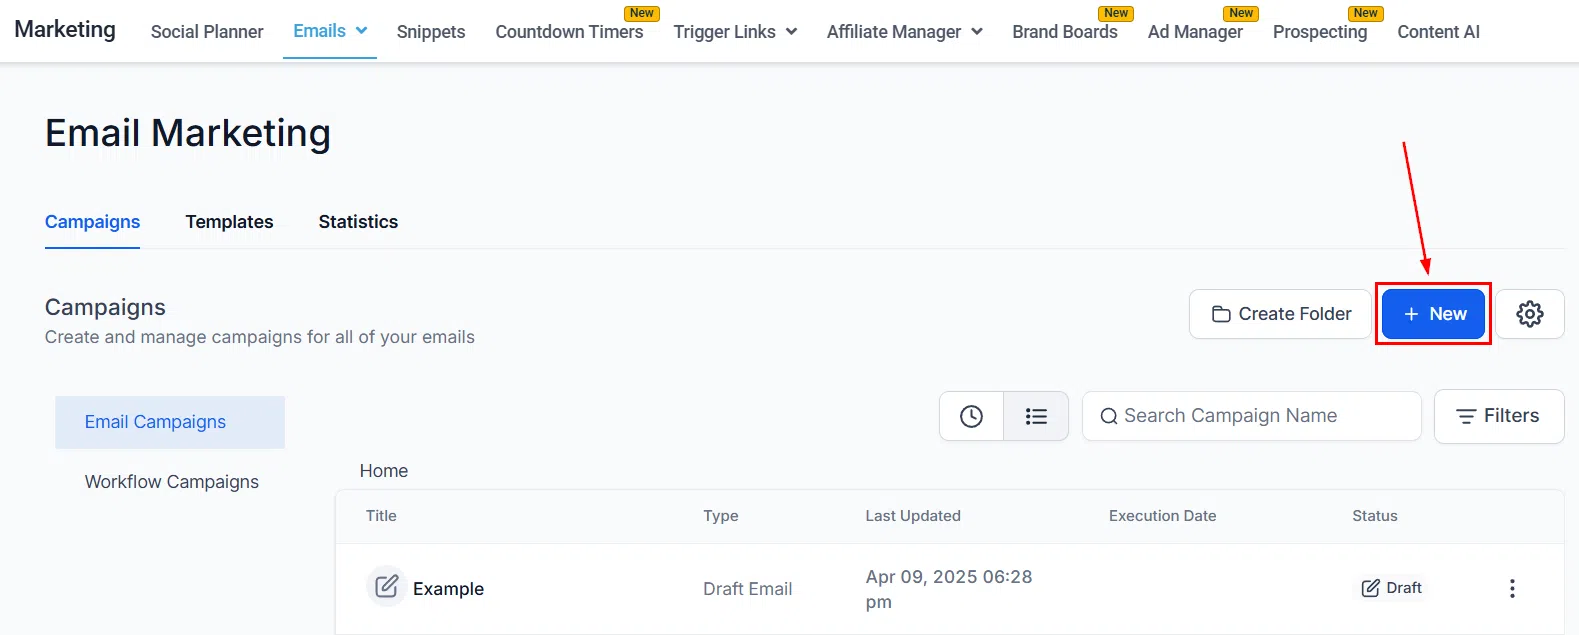
Task: Expand the Trigger Links dropdown arrow
Action: (x=791, y=32)
